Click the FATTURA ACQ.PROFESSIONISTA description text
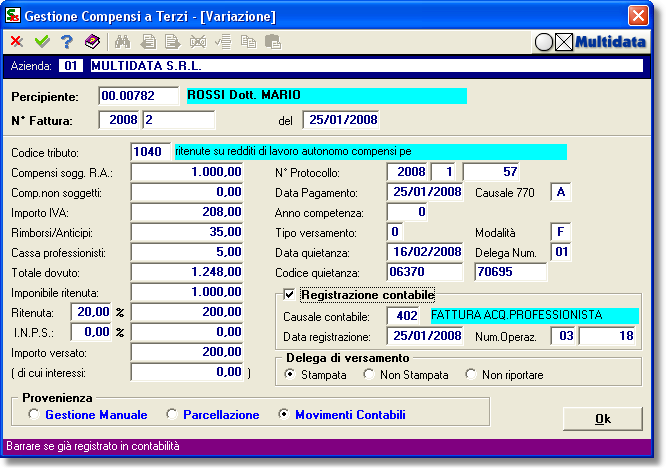Viewport: 666px width, 470px height. (x=516, y=315)
